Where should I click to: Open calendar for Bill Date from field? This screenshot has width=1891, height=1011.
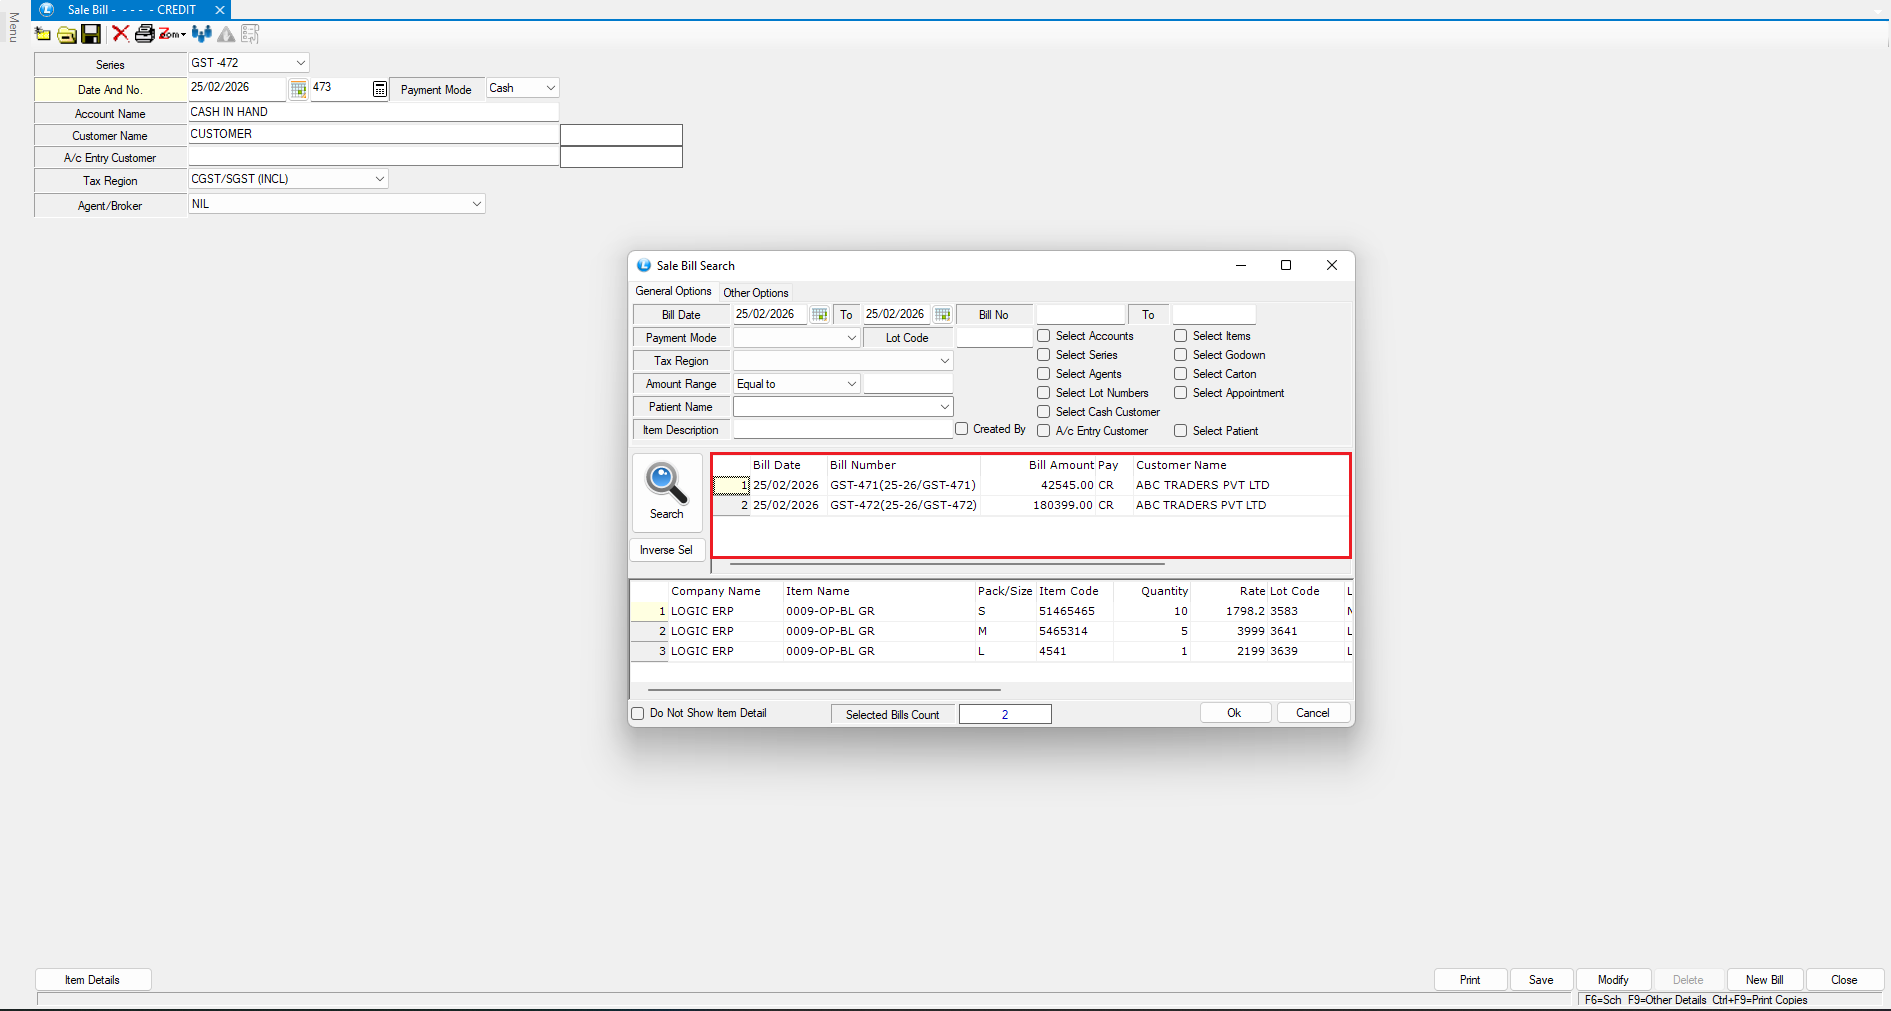(820, 315)
